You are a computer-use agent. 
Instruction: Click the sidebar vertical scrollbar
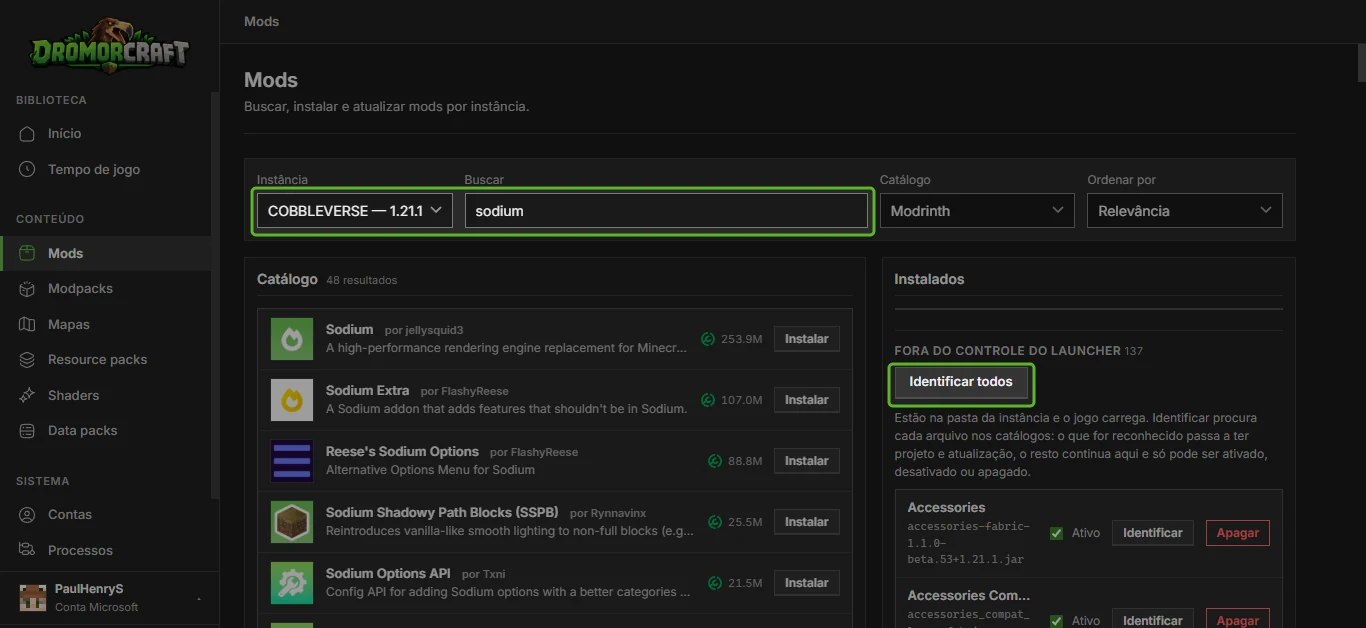coord(215,295)
